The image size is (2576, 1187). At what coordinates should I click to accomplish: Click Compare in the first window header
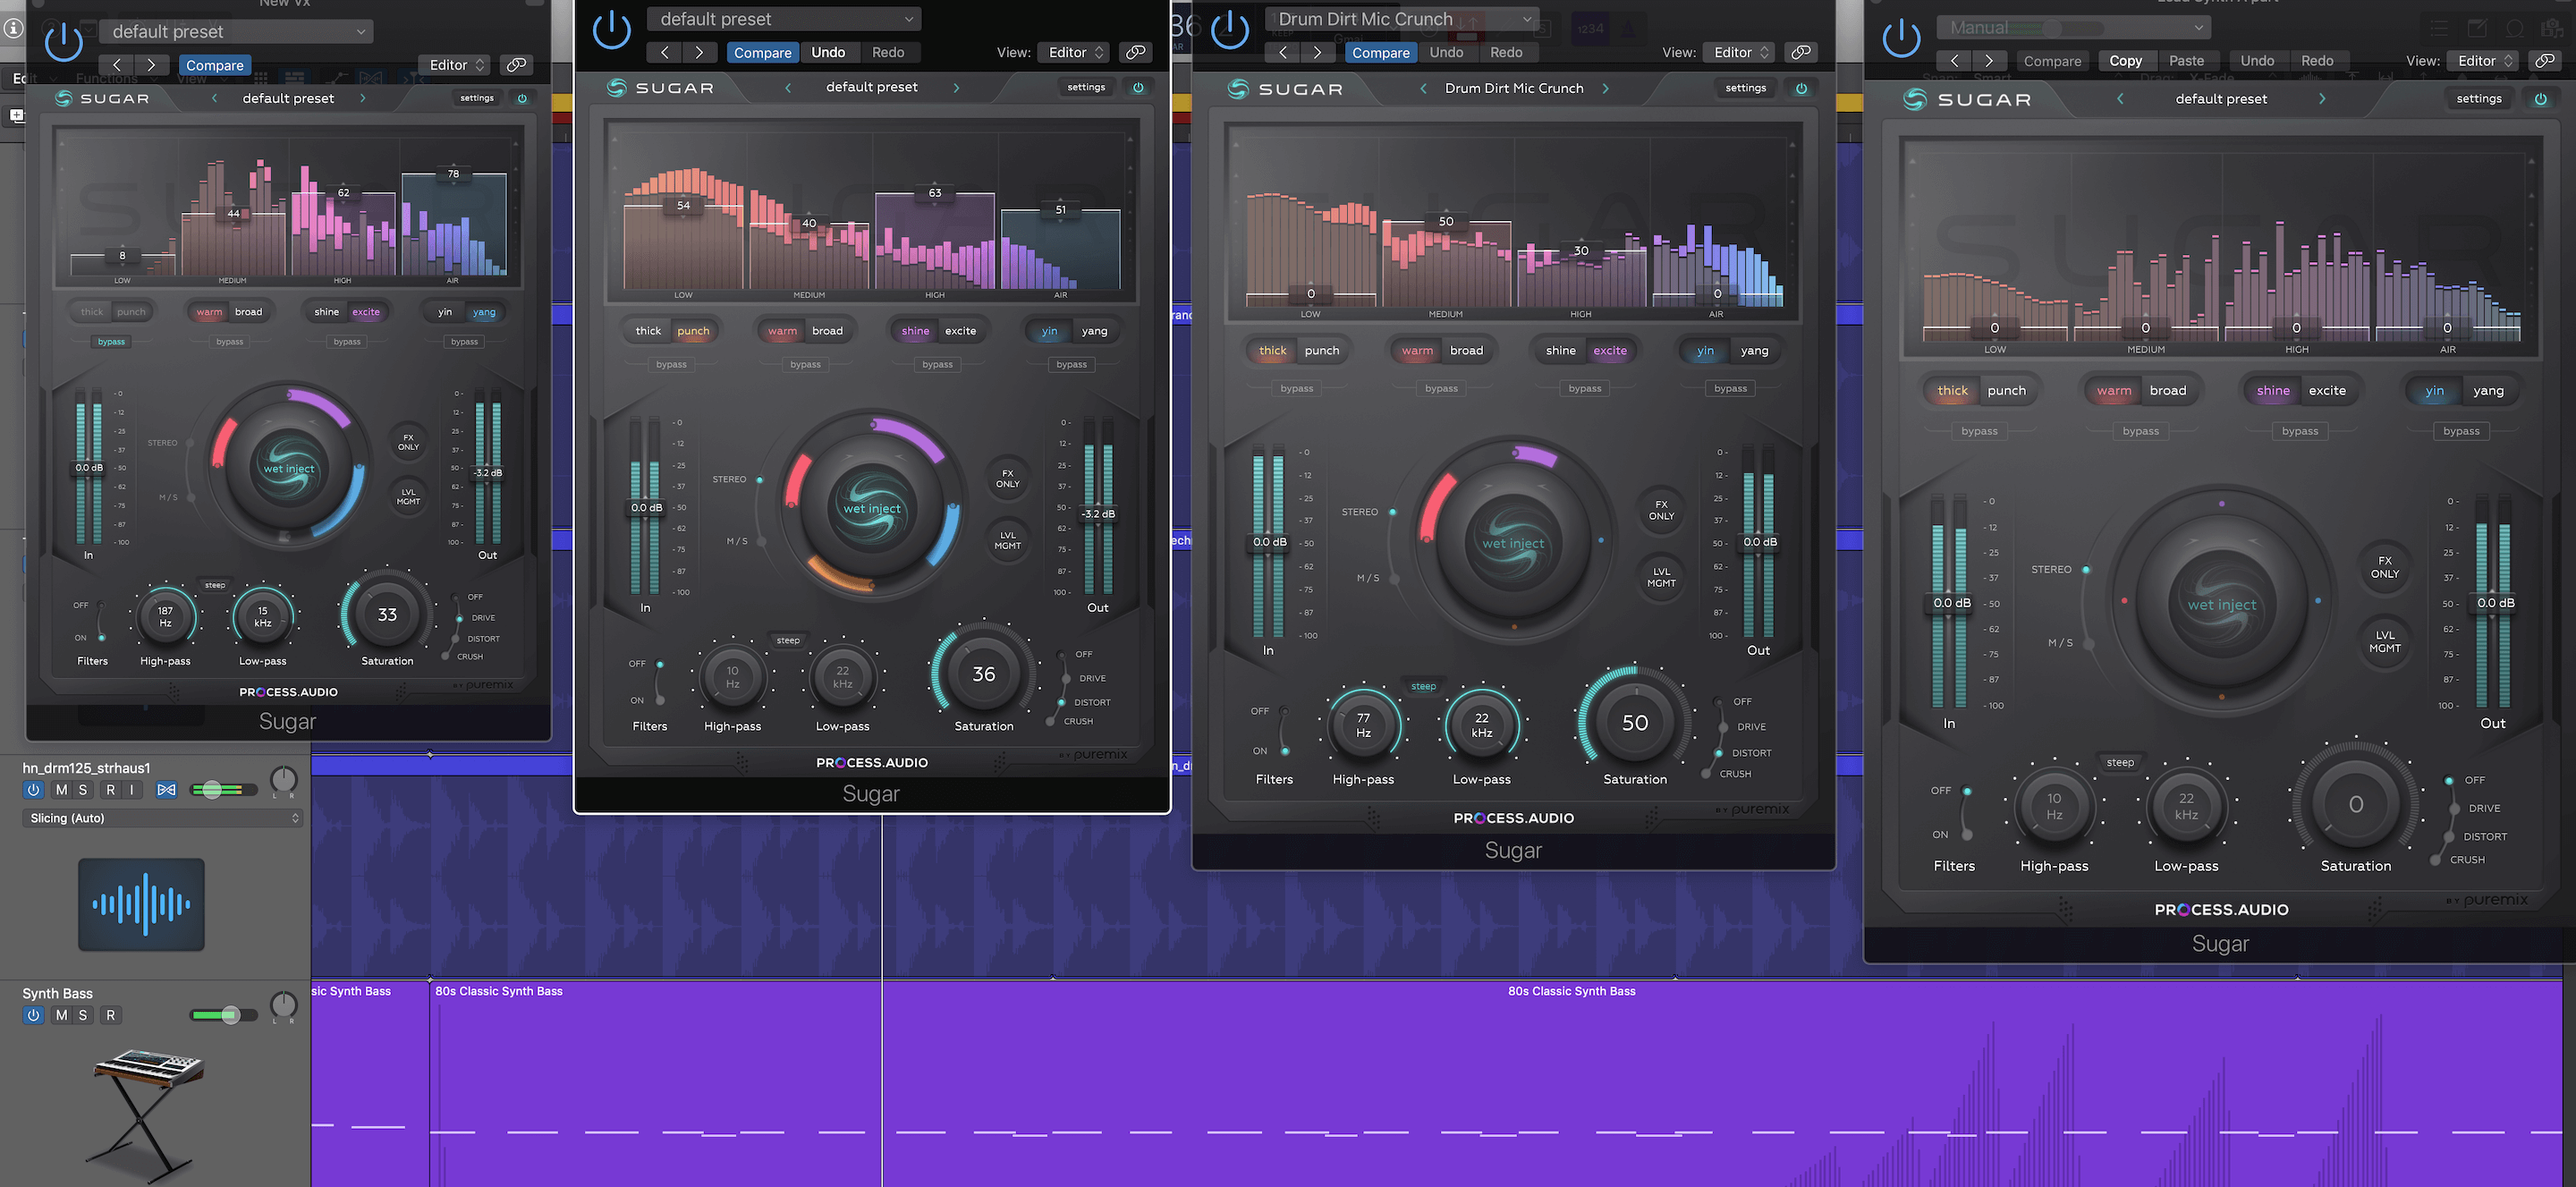coord(215,65)
